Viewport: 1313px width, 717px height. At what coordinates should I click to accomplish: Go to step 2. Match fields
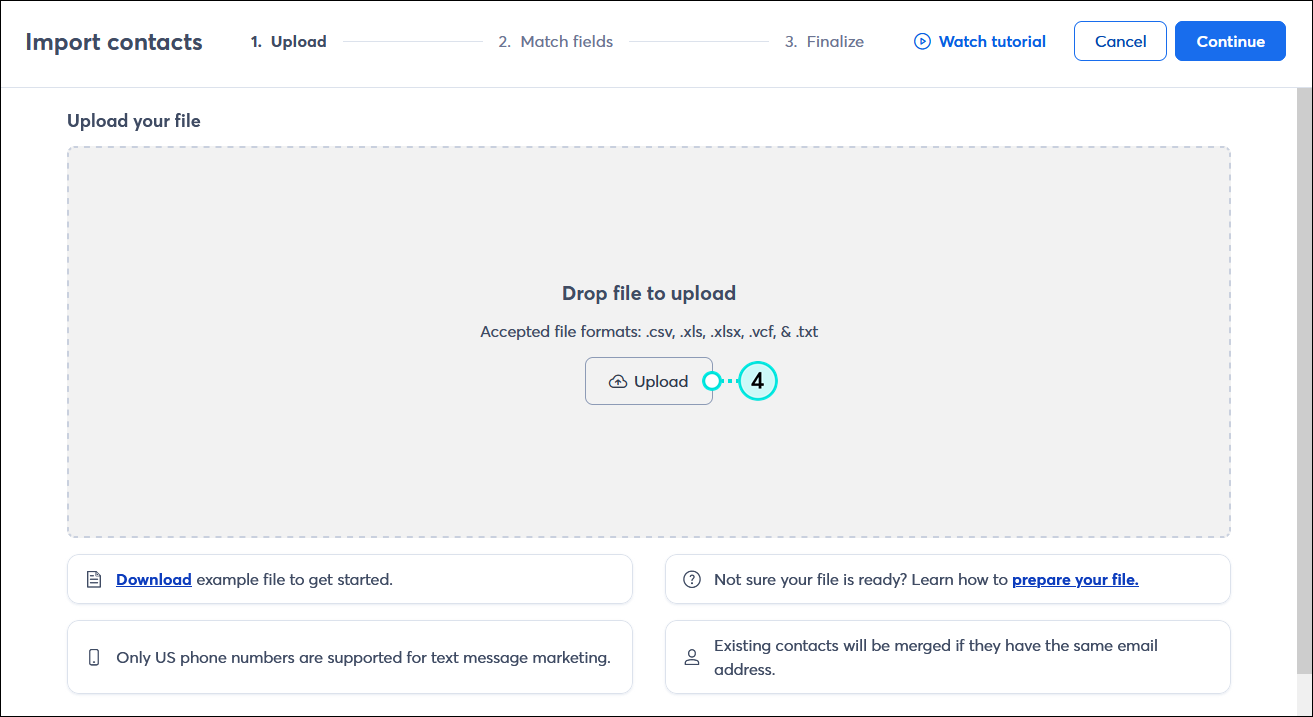pos(556,42)
